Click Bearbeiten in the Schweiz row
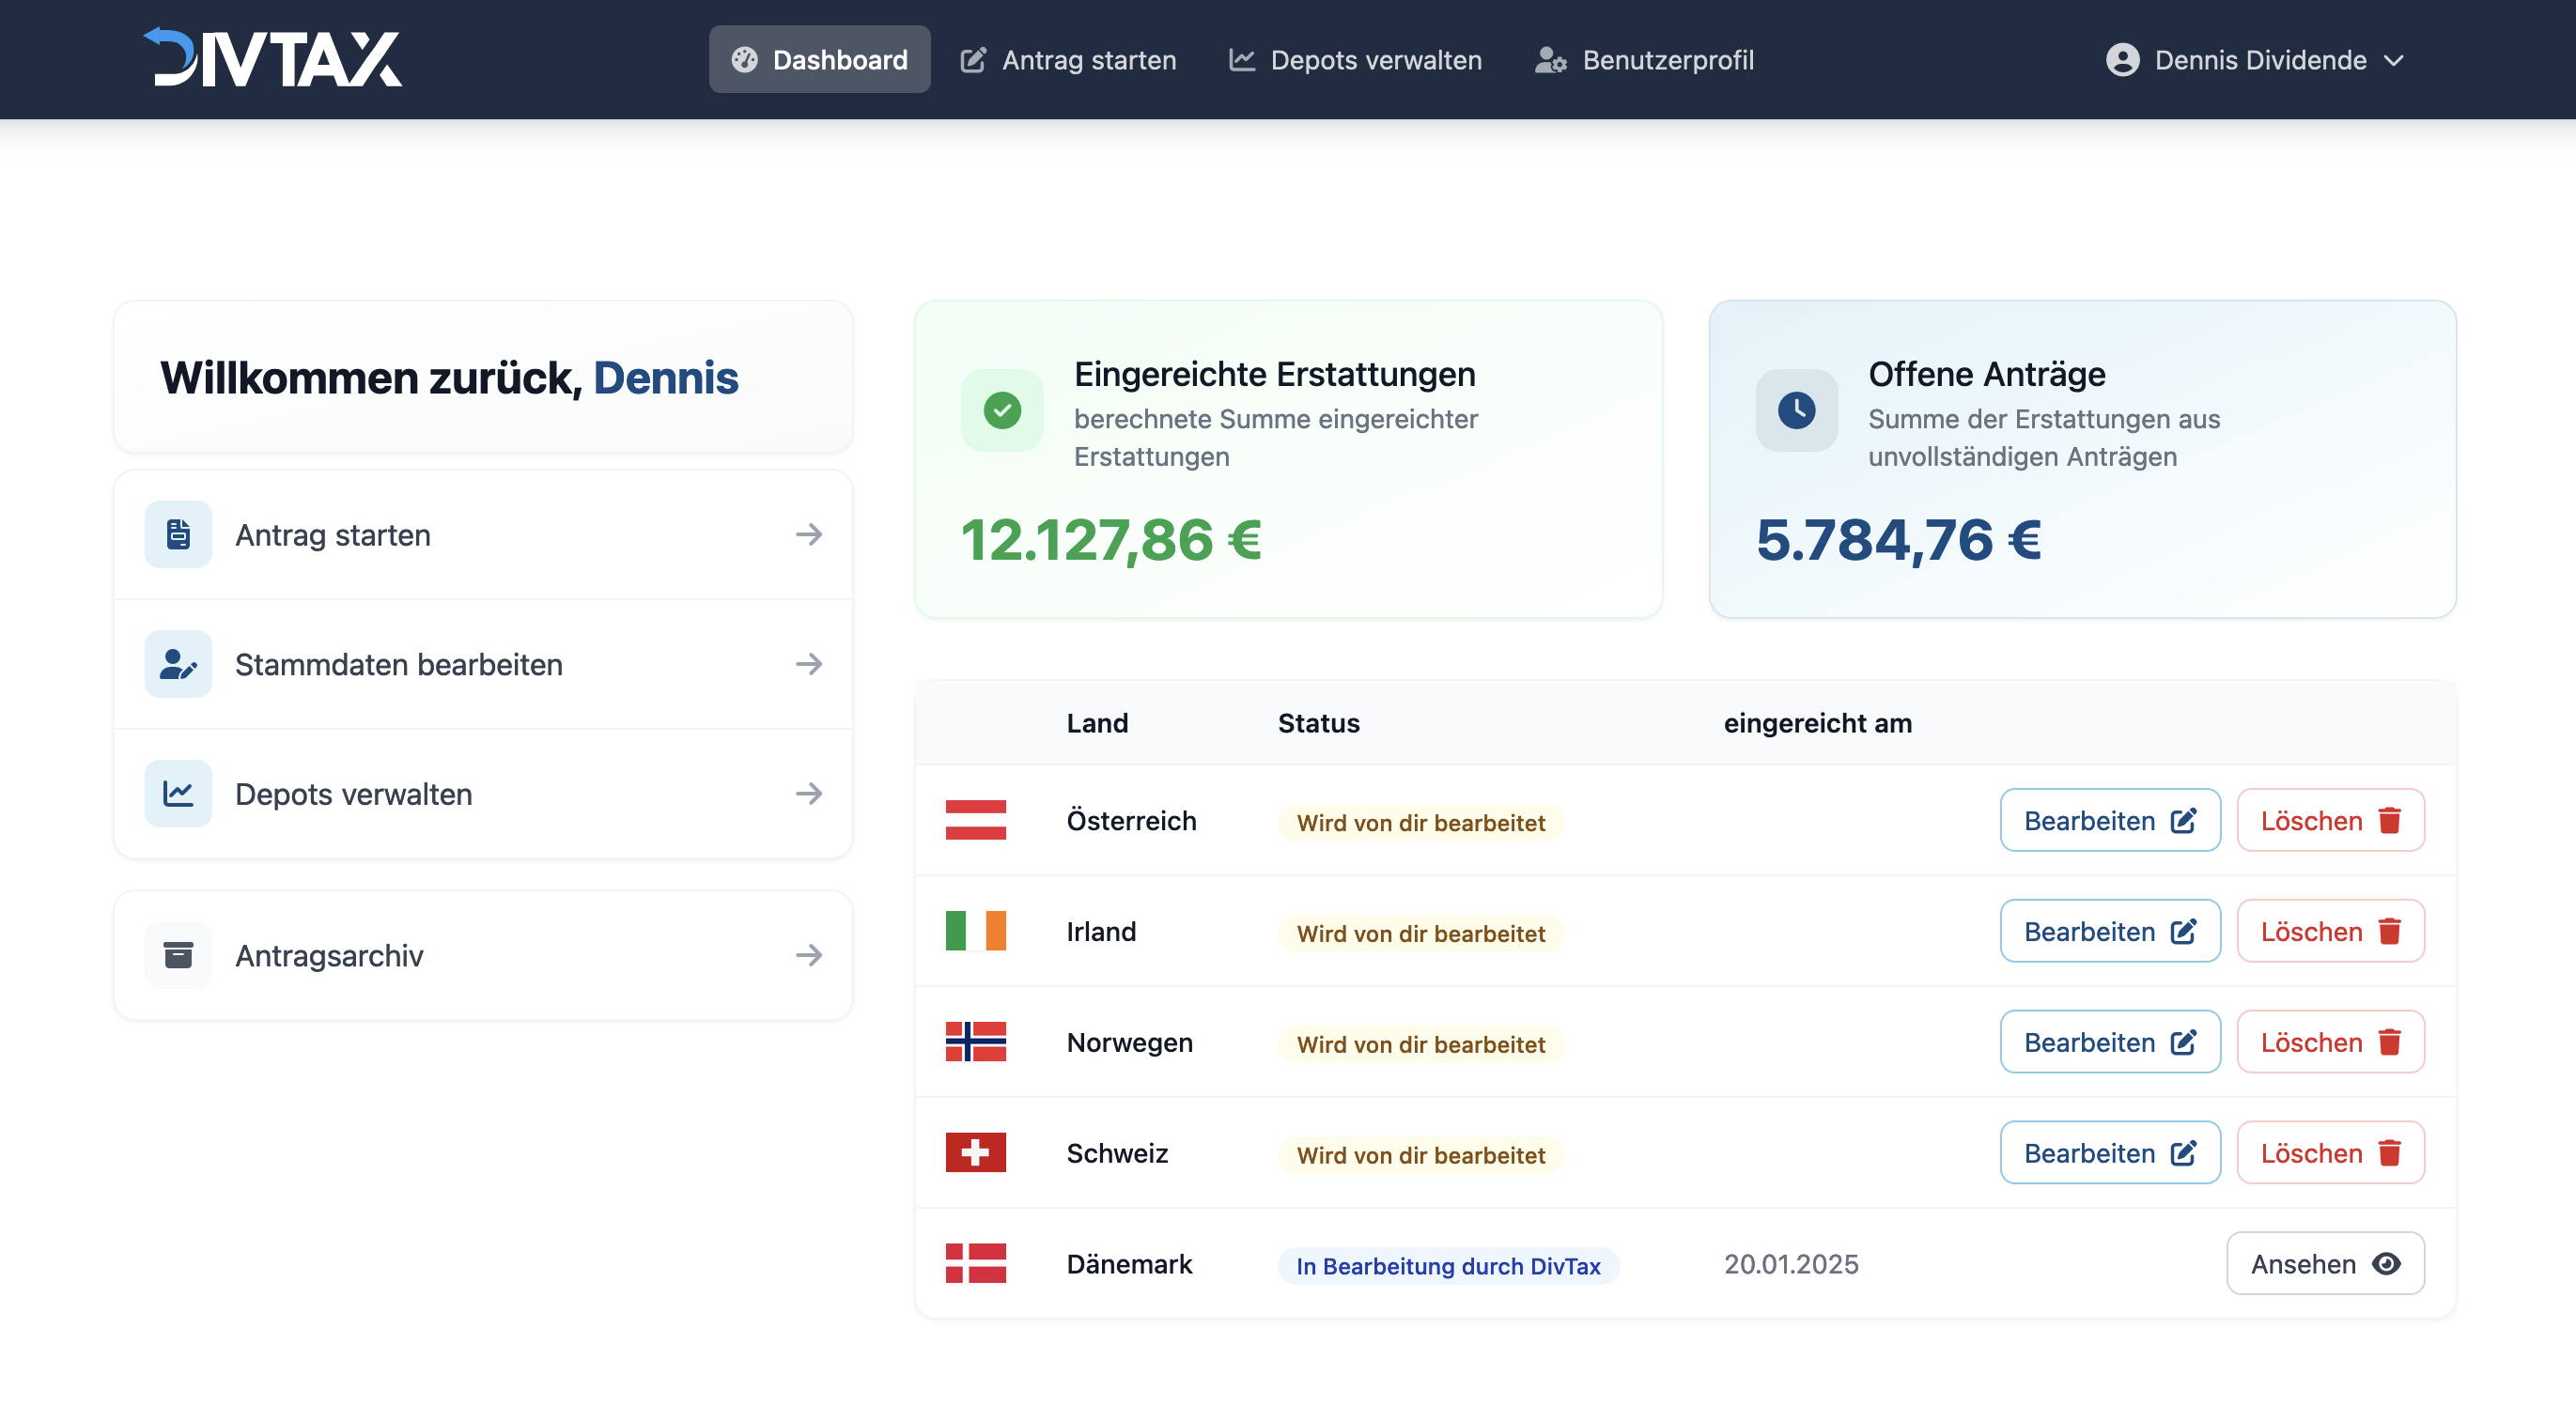 pyautogui.click(x=2110, y=1154)
